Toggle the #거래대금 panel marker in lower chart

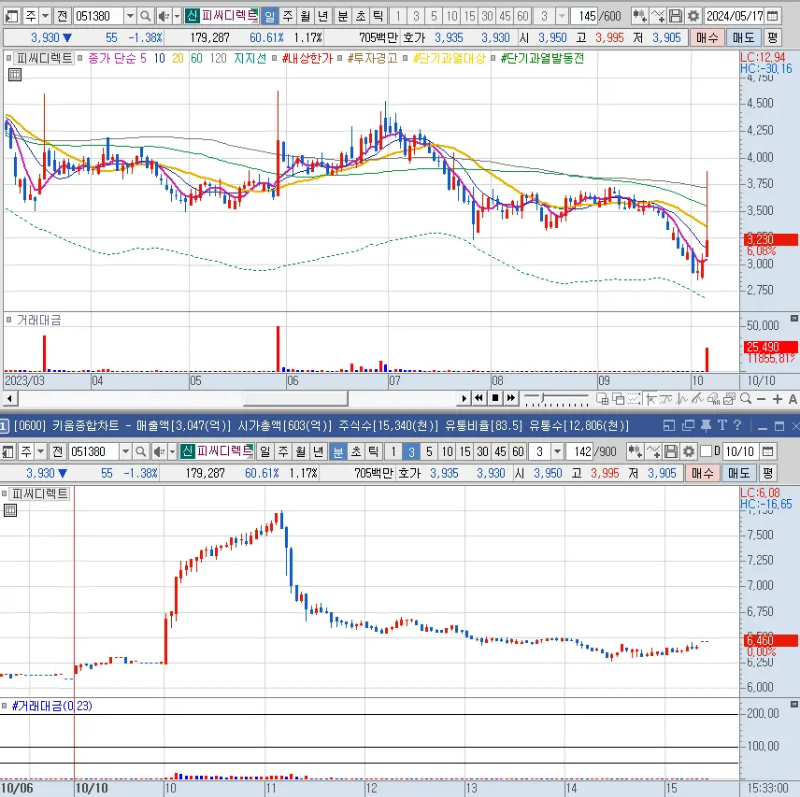[5, 706]
